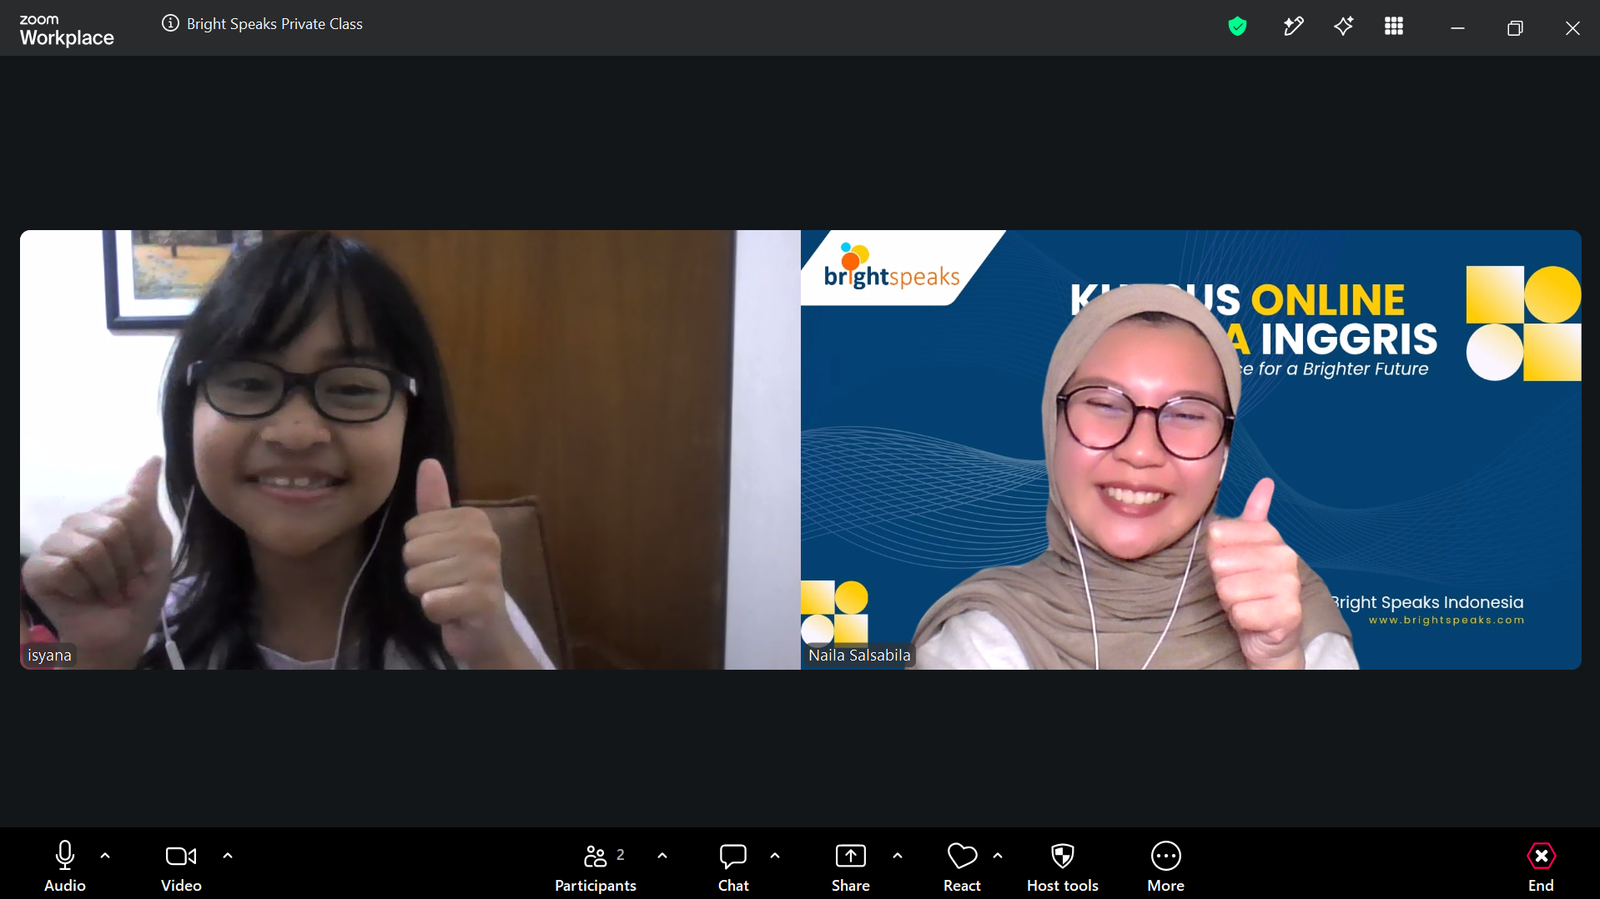Open the Participants panel

[596, 866]
